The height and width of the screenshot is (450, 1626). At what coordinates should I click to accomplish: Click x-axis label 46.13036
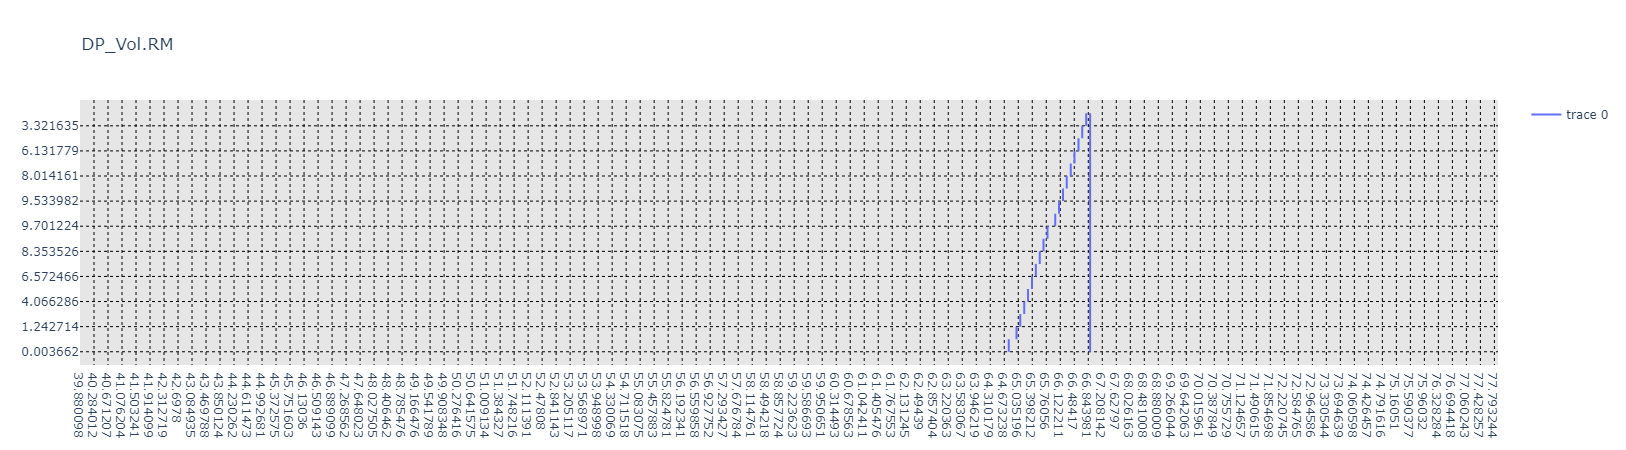pyautogui.click(x=304, y=401)
